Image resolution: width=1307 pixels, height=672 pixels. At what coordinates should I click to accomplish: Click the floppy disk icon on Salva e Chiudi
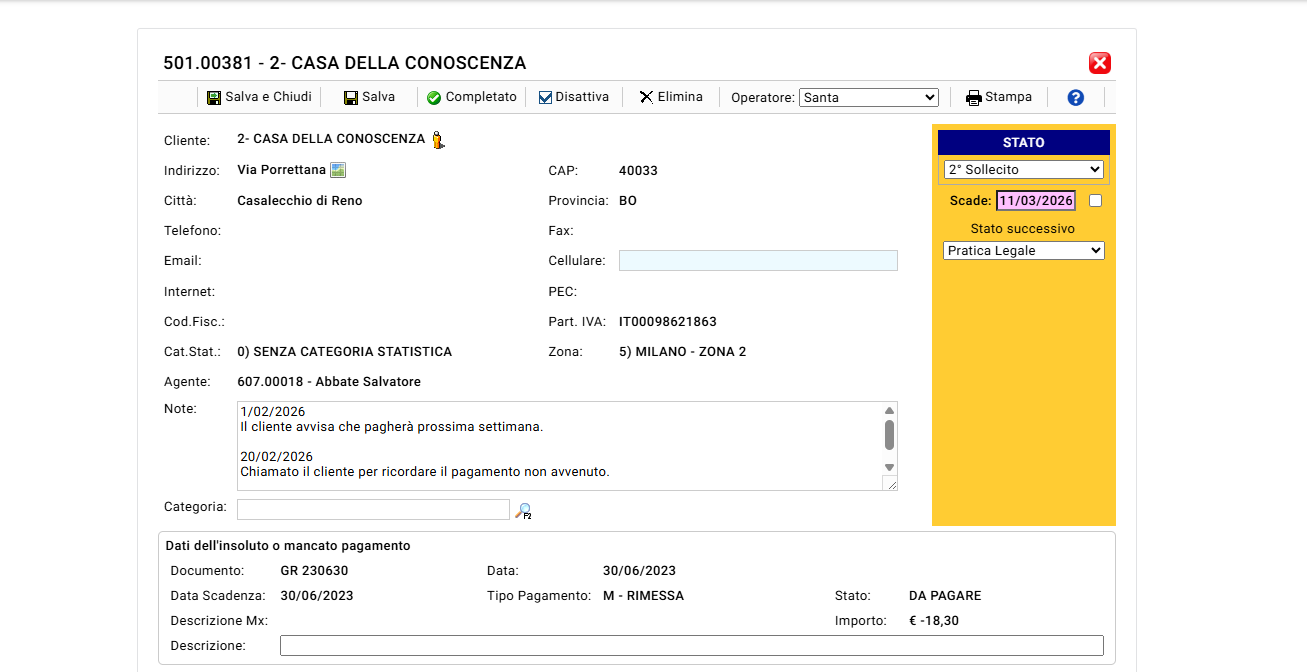214,96
